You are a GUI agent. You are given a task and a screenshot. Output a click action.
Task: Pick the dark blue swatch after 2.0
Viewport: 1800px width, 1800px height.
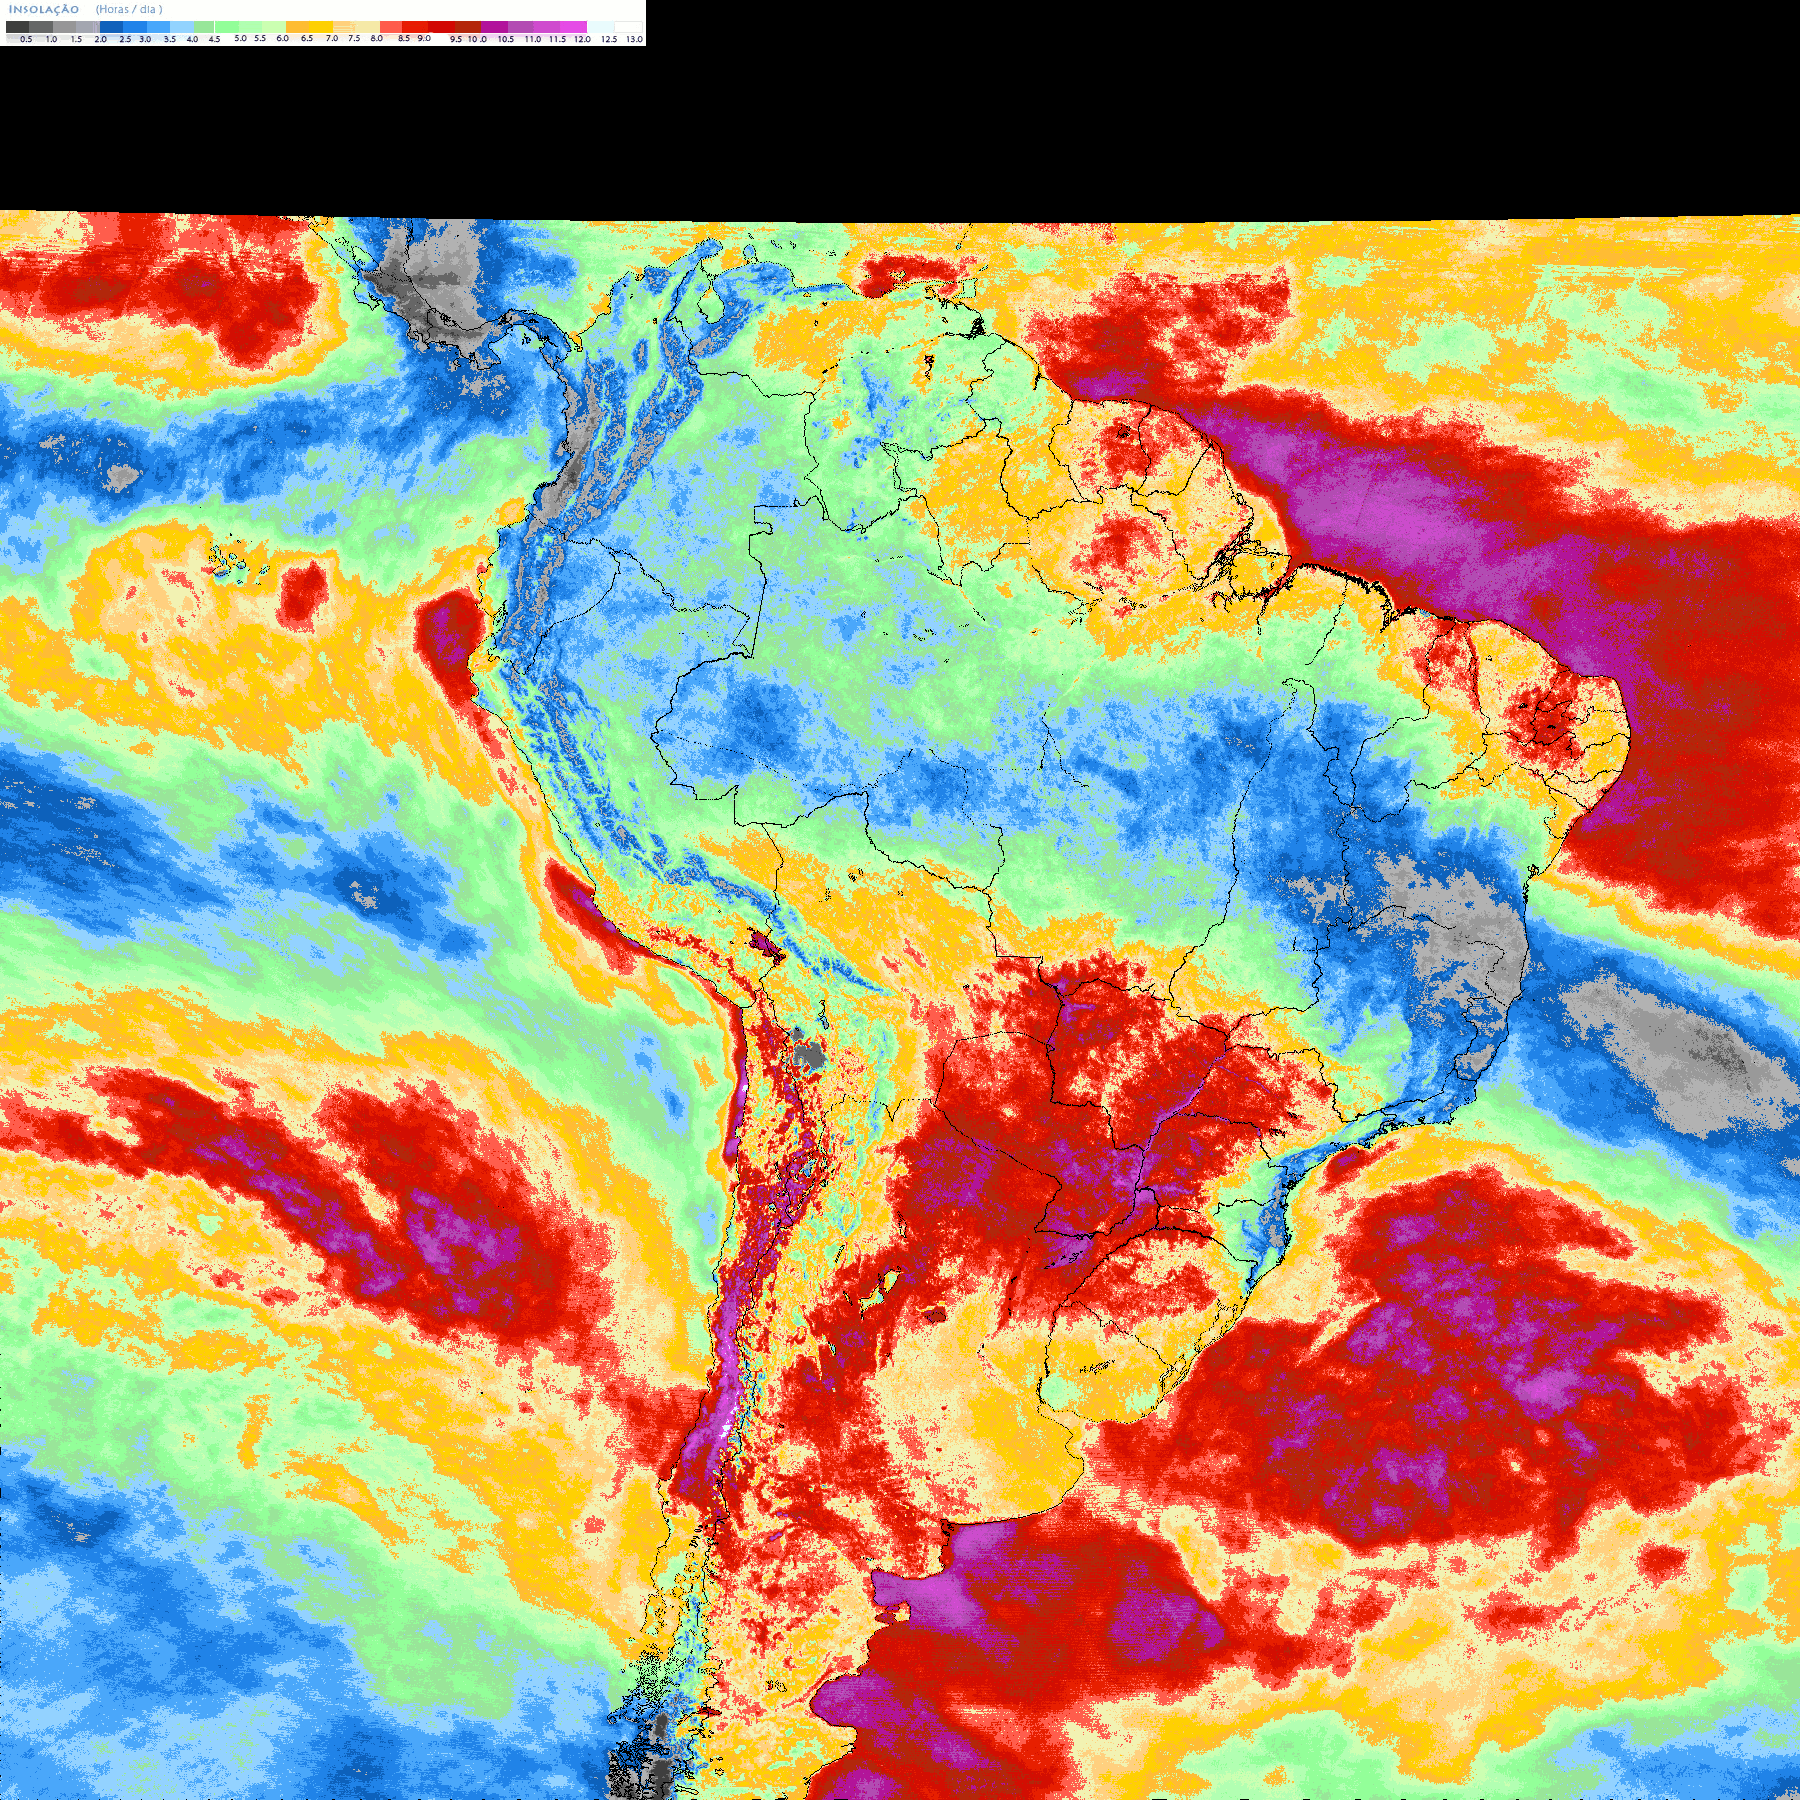click(111, 27)
